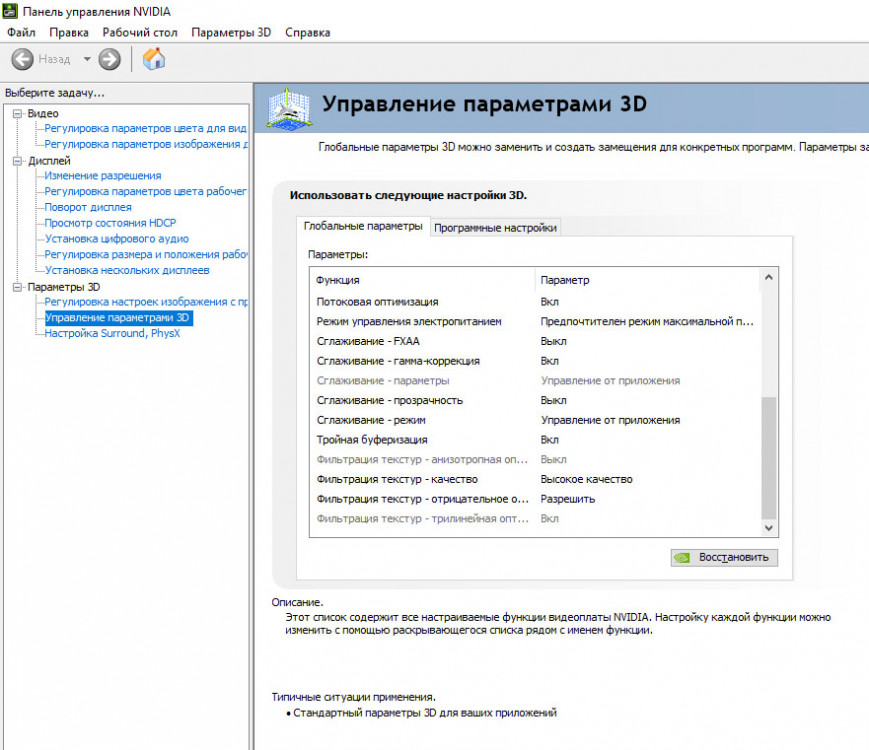Select Управление параметрами 3D tree item
This screenshot has height=750, width=869.
point(119,318)
